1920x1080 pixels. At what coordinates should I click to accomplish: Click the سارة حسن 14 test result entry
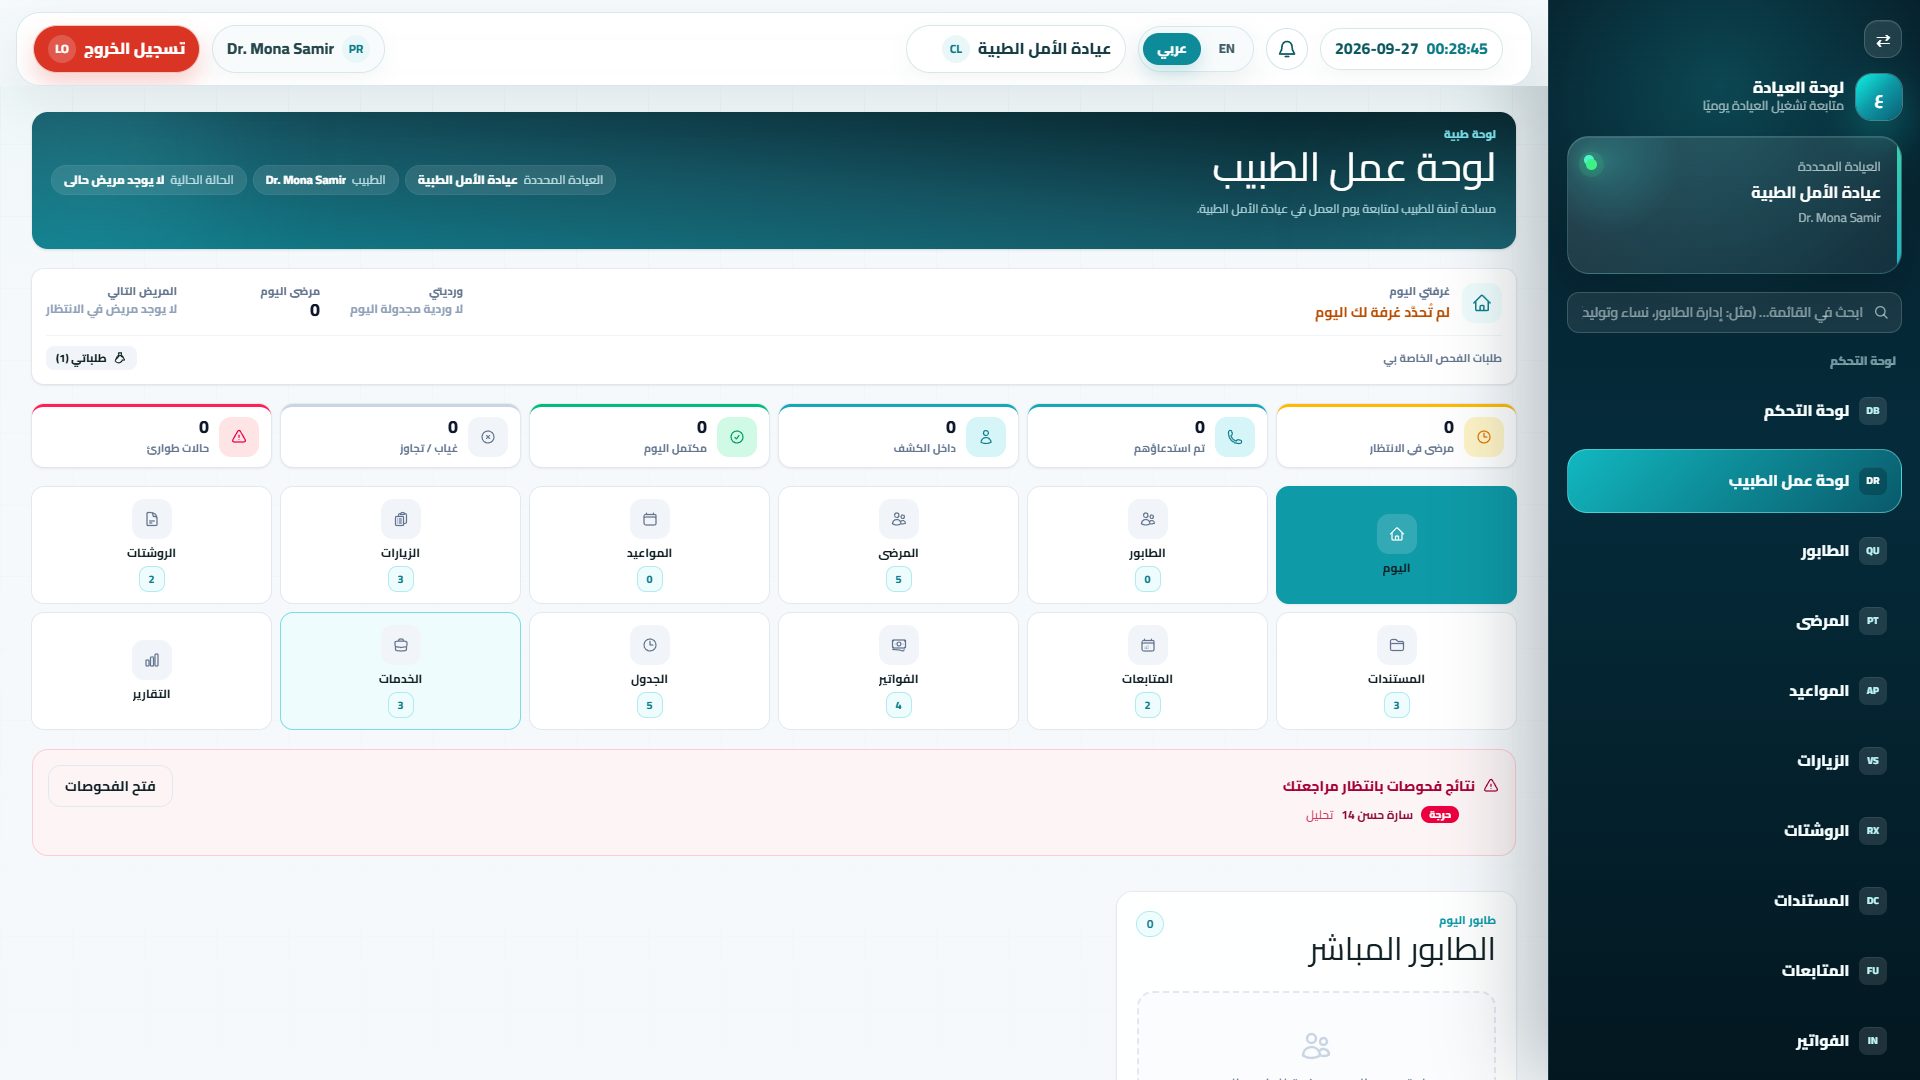click(x=1381, y=815)
